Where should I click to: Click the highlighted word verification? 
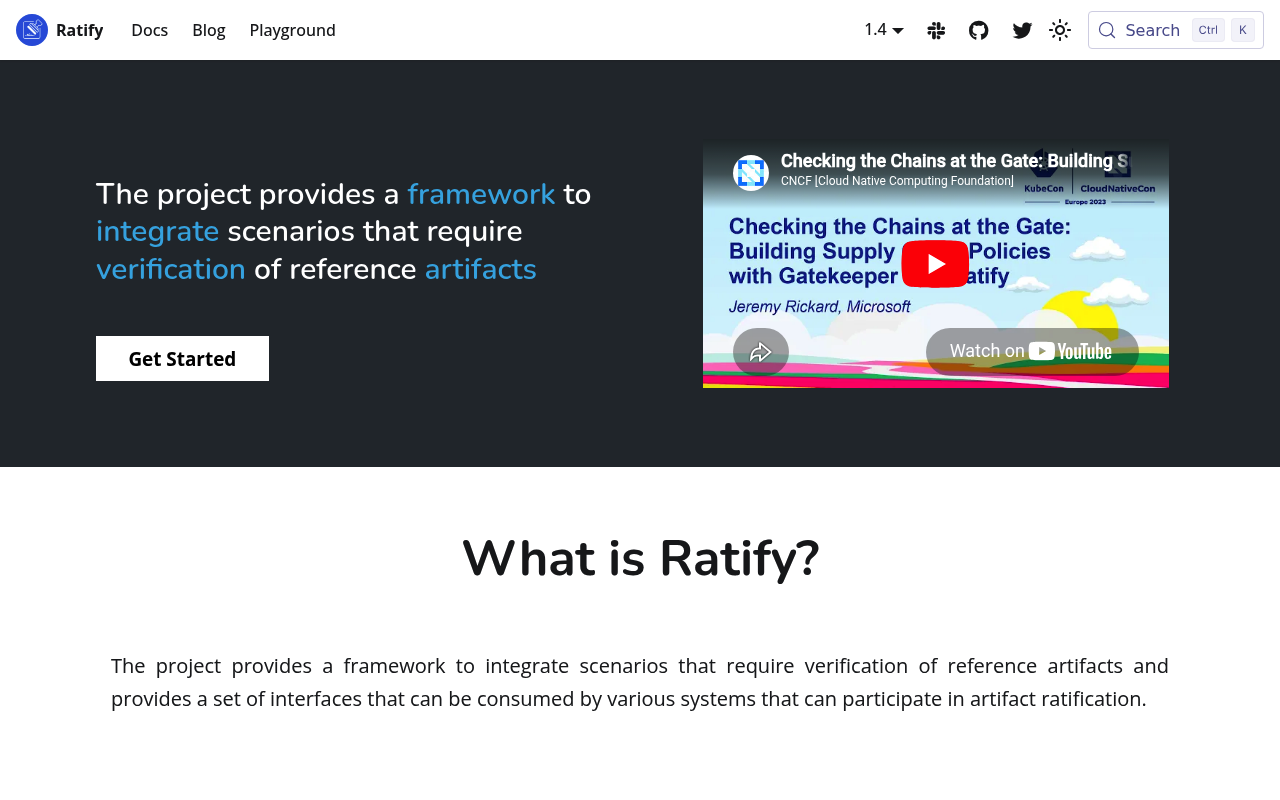[x=171, y=270]
